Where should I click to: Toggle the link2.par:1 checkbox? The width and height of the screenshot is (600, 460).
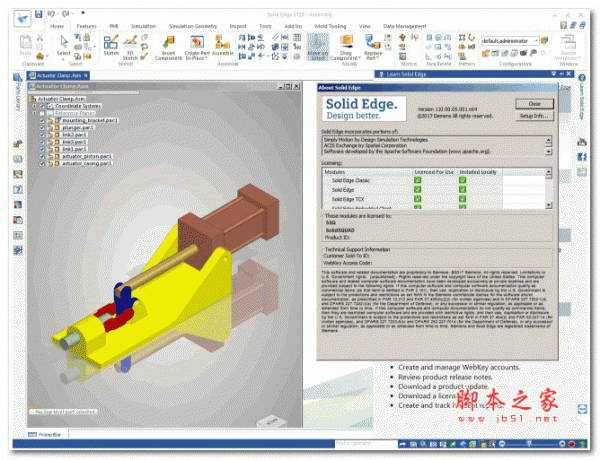(42, 135)
